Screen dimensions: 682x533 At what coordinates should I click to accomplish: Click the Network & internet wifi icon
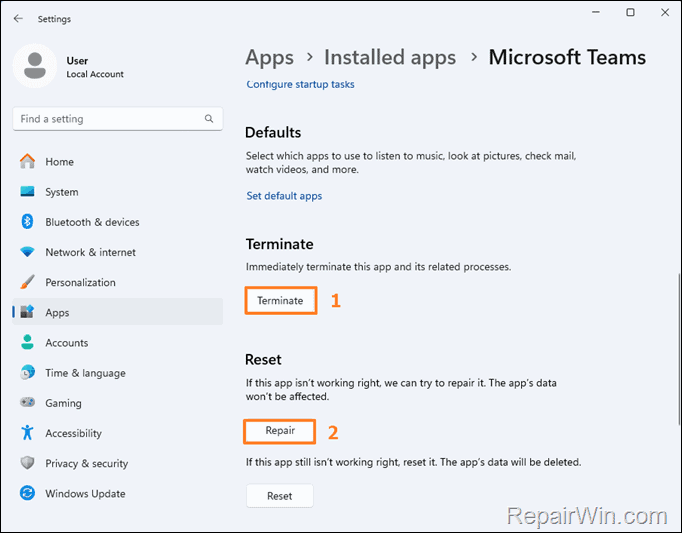pyautogui.click(x=27, y=252)
